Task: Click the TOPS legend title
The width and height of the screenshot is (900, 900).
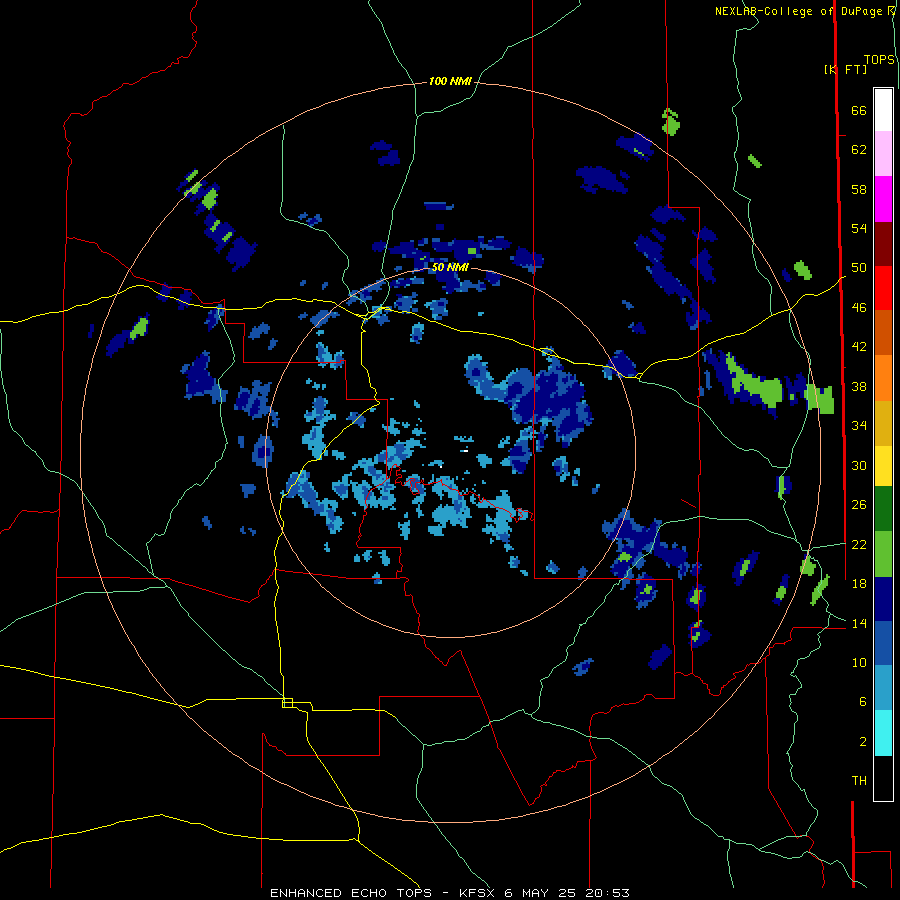Action: [x=879, y=60]
